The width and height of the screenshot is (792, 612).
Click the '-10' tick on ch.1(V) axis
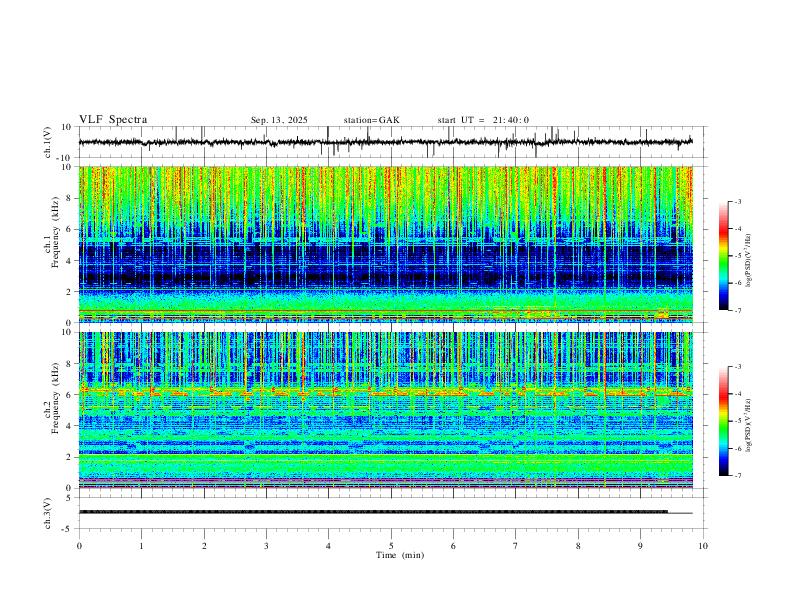click(x=64, y=158)
